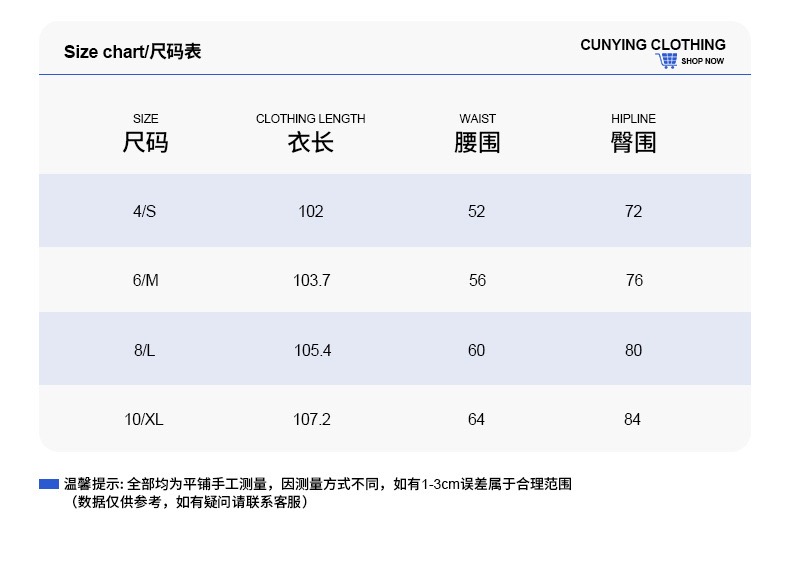Click the SHOP NOW link
The image size is (790, 564).
click(x=702, y=62)
